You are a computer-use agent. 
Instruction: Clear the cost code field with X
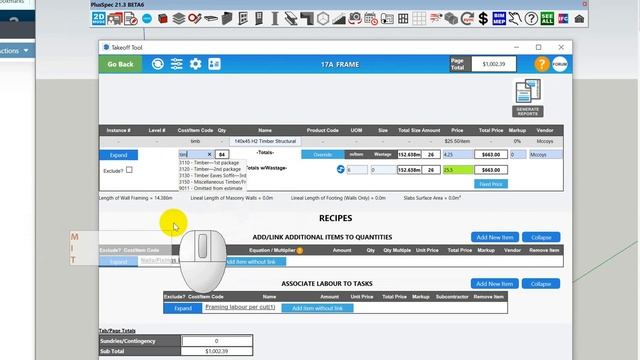[209, 154]
